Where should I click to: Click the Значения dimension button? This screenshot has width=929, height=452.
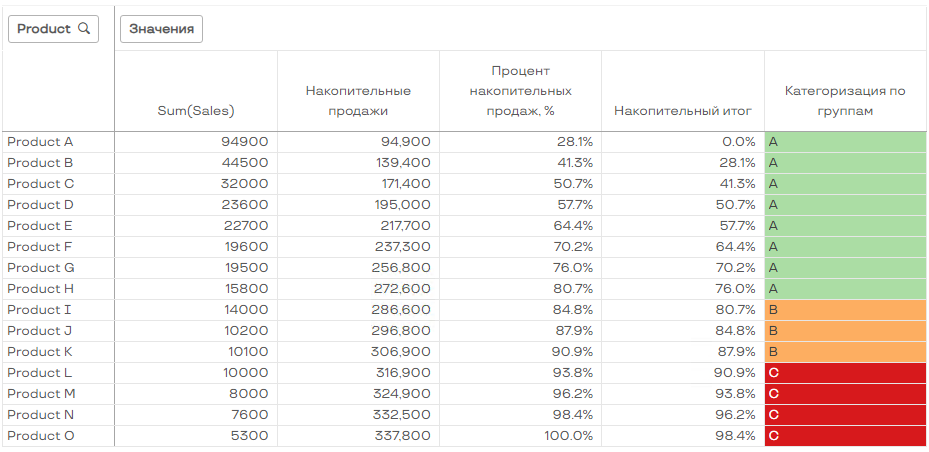161,29
